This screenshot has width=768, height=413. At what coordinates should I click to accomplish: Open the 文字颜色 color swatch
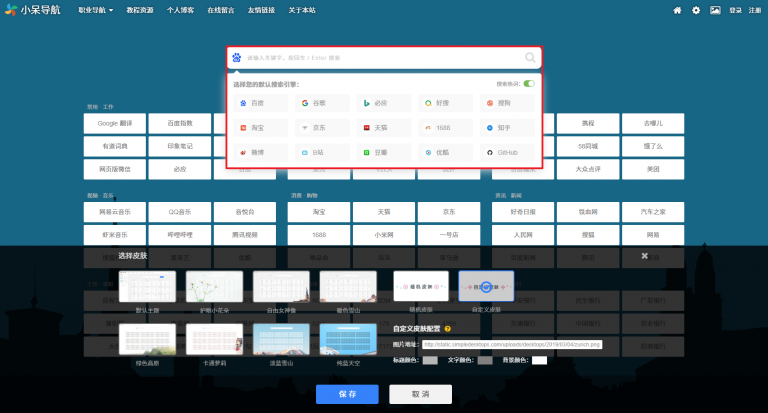(x=485, y=361)
